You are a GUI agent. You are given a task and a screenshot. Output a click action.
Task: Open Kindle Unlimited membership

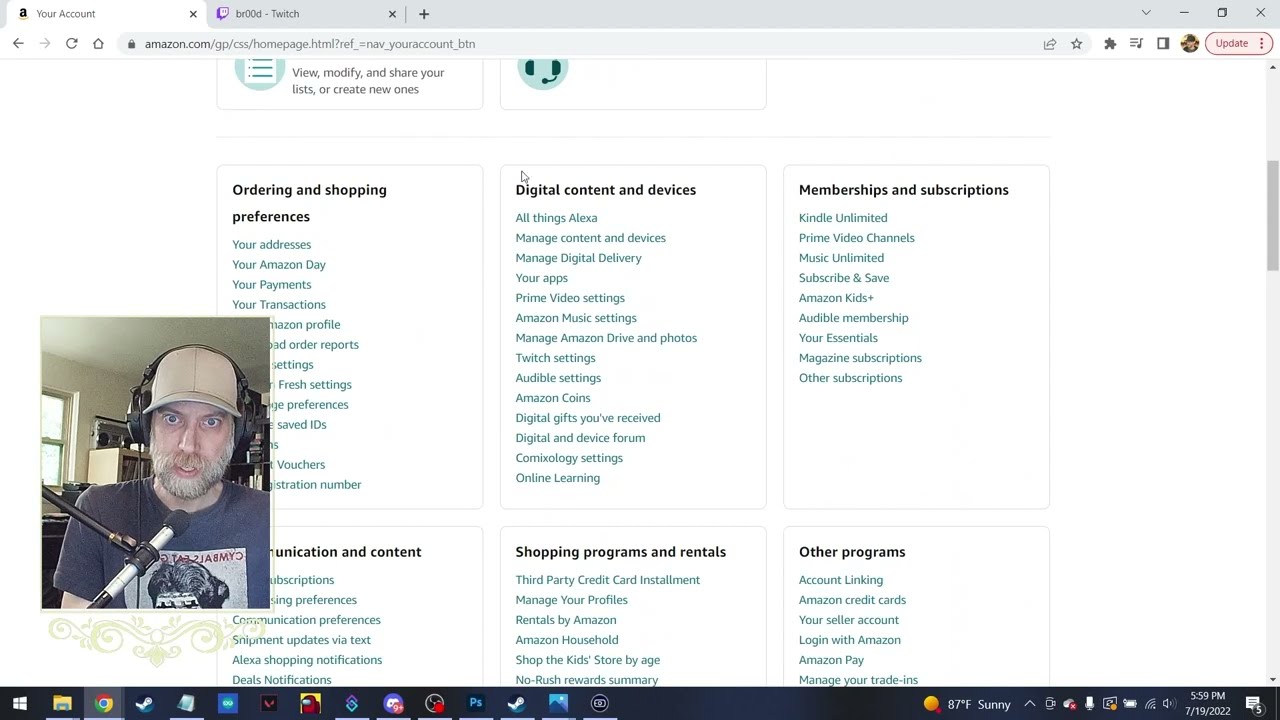(x=843, y=217)
